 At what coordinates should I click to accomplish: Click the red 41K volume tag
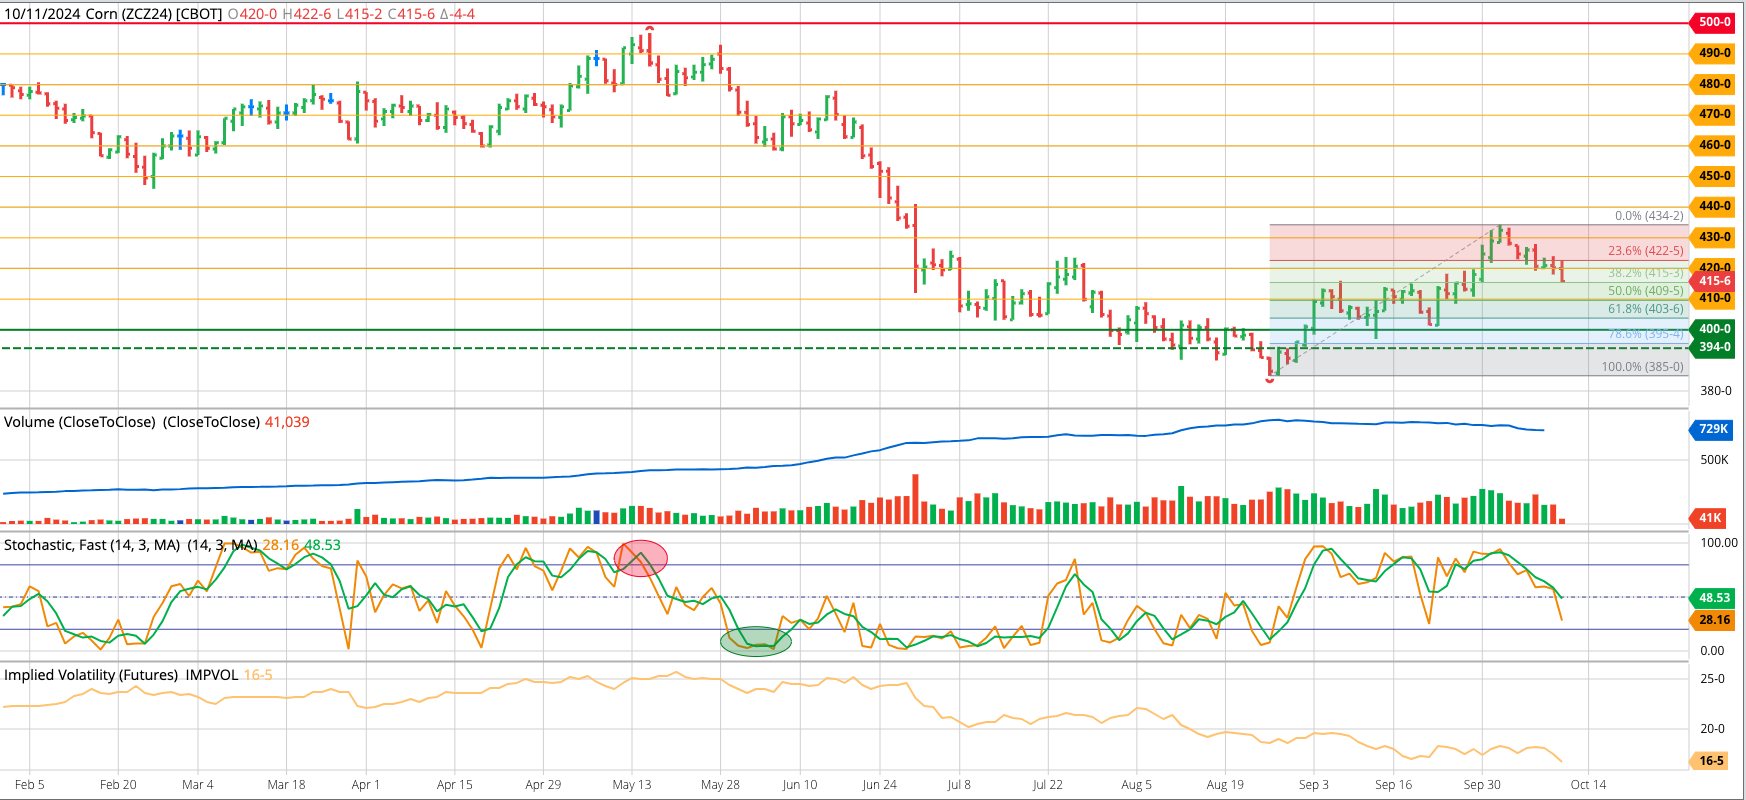point(1710,518)
